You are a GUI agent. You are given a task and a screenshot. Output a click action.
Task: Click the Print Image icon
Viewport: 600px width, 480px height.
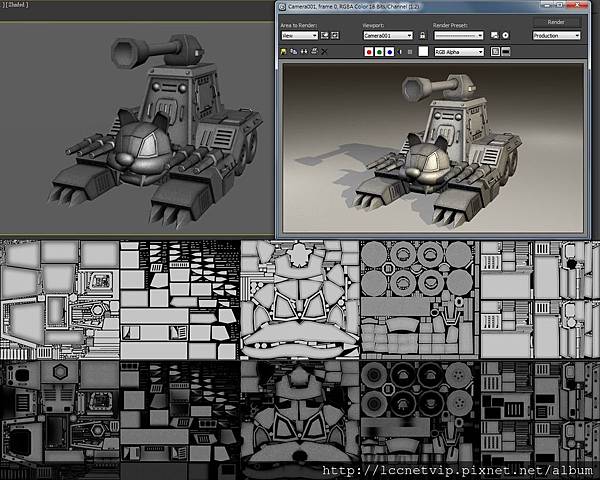(x=317, y=49)
